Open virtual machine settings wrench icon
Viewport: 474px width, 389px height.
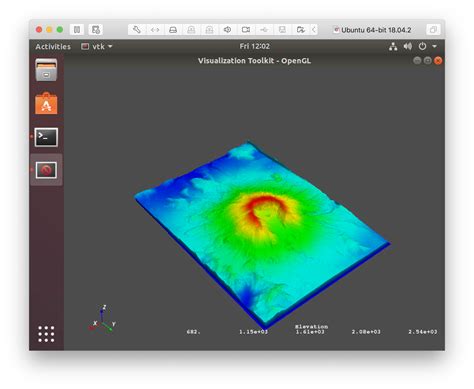click(137, 30)
